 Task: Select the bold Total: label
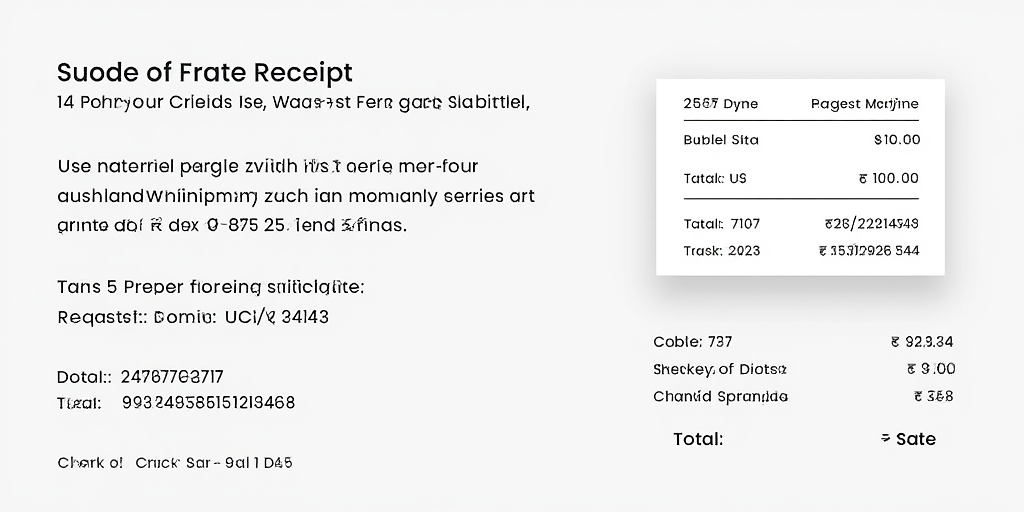point(698,439)
